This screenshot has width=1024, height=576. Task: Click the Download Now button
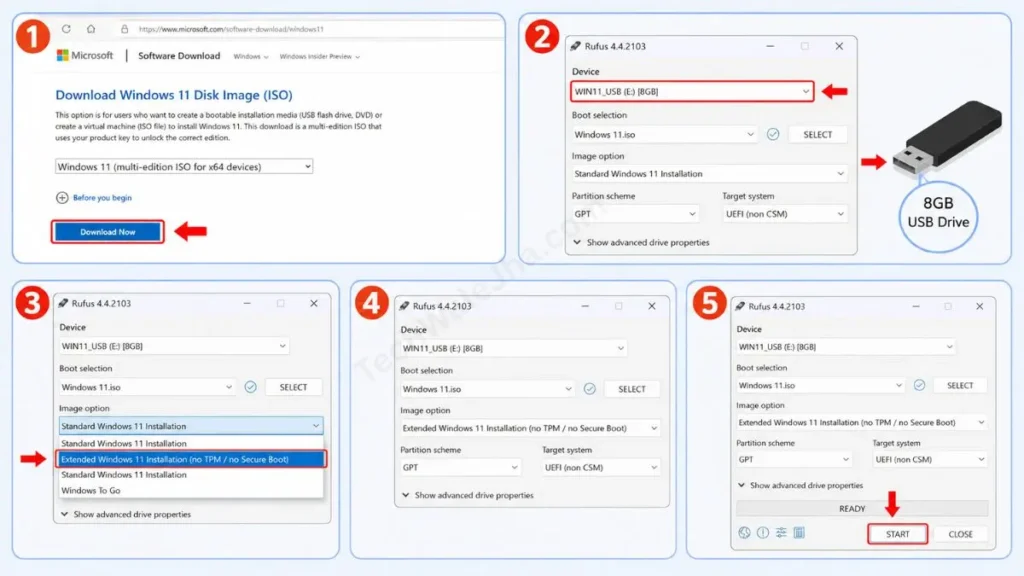[108, 232]
